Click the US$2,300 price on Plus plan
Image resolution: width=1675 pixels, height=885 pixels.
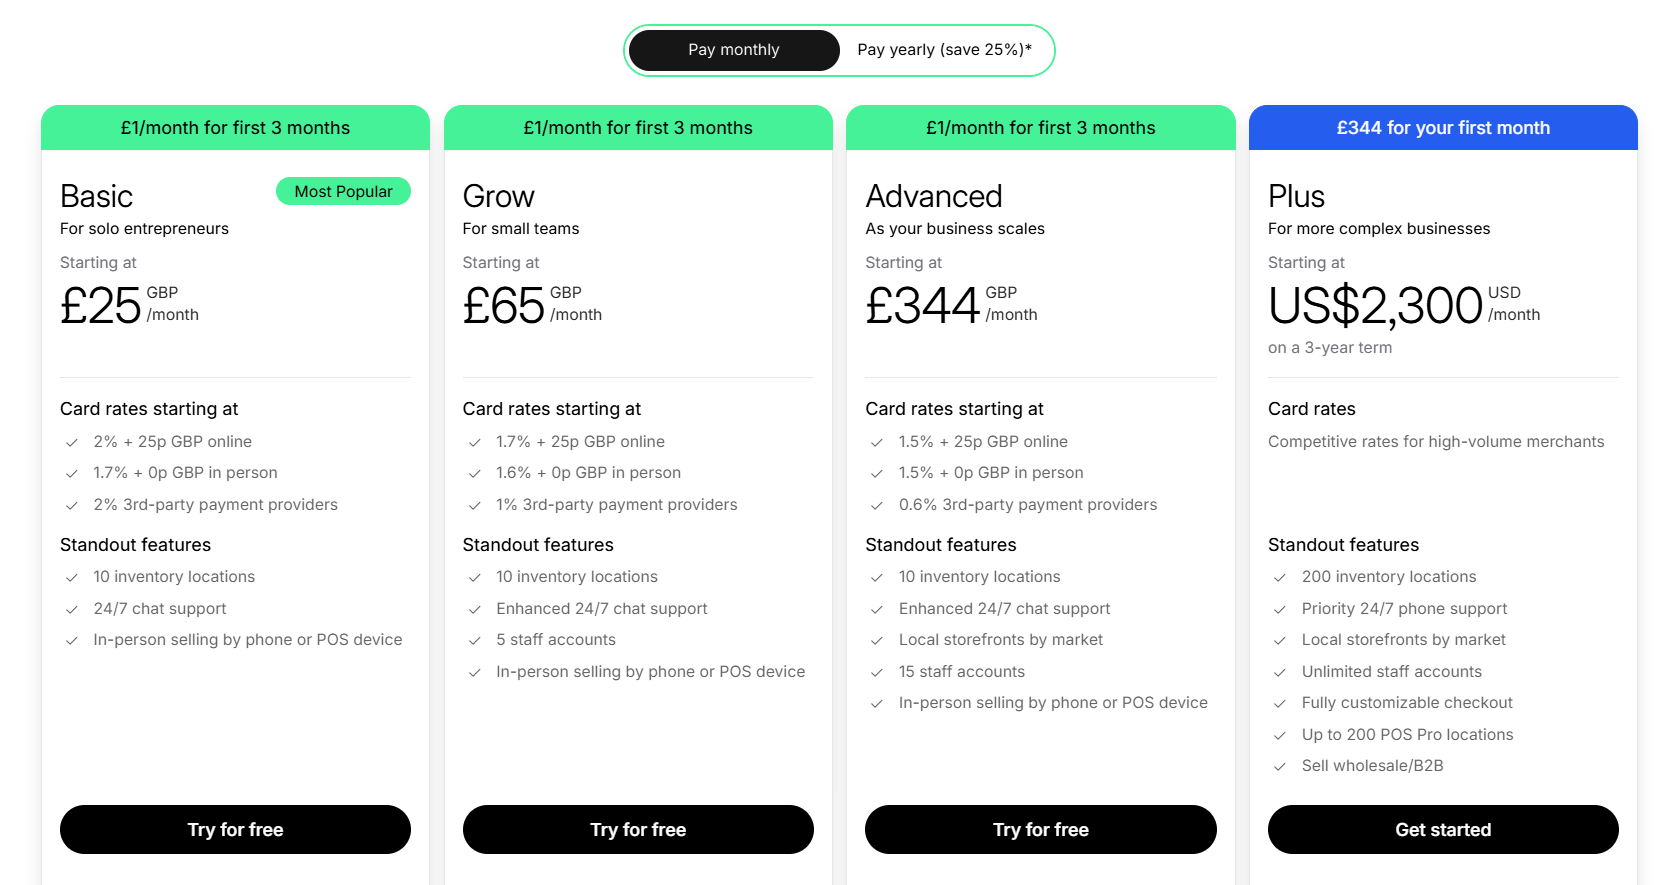(x=1375, y=305)
